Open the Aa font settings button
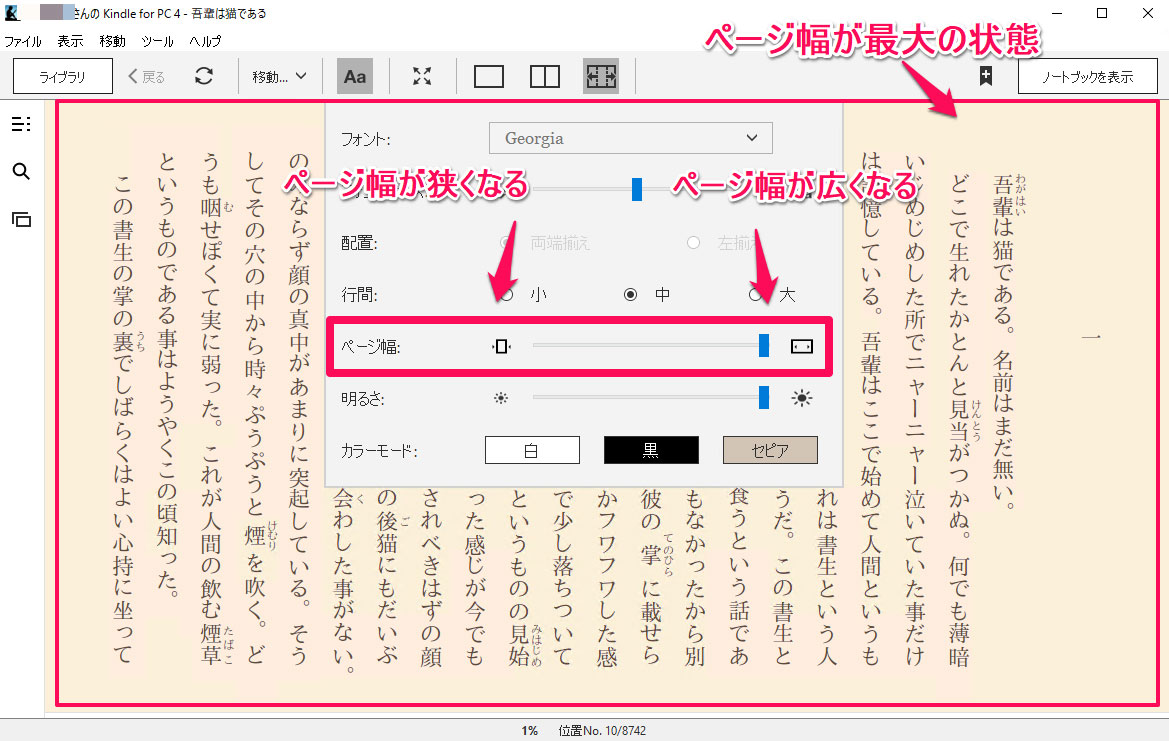 coord(355,76)
